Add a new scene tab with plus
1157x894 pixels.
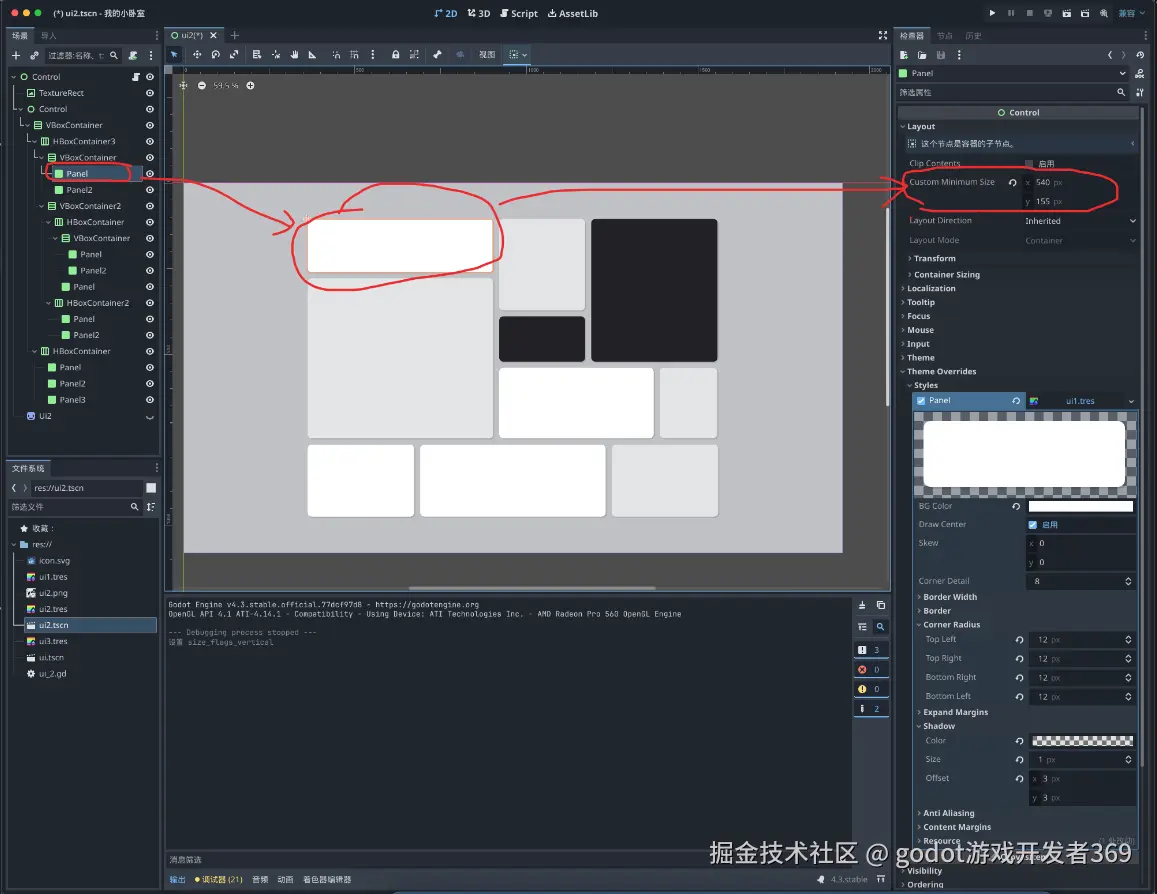(x=235, y=35)
